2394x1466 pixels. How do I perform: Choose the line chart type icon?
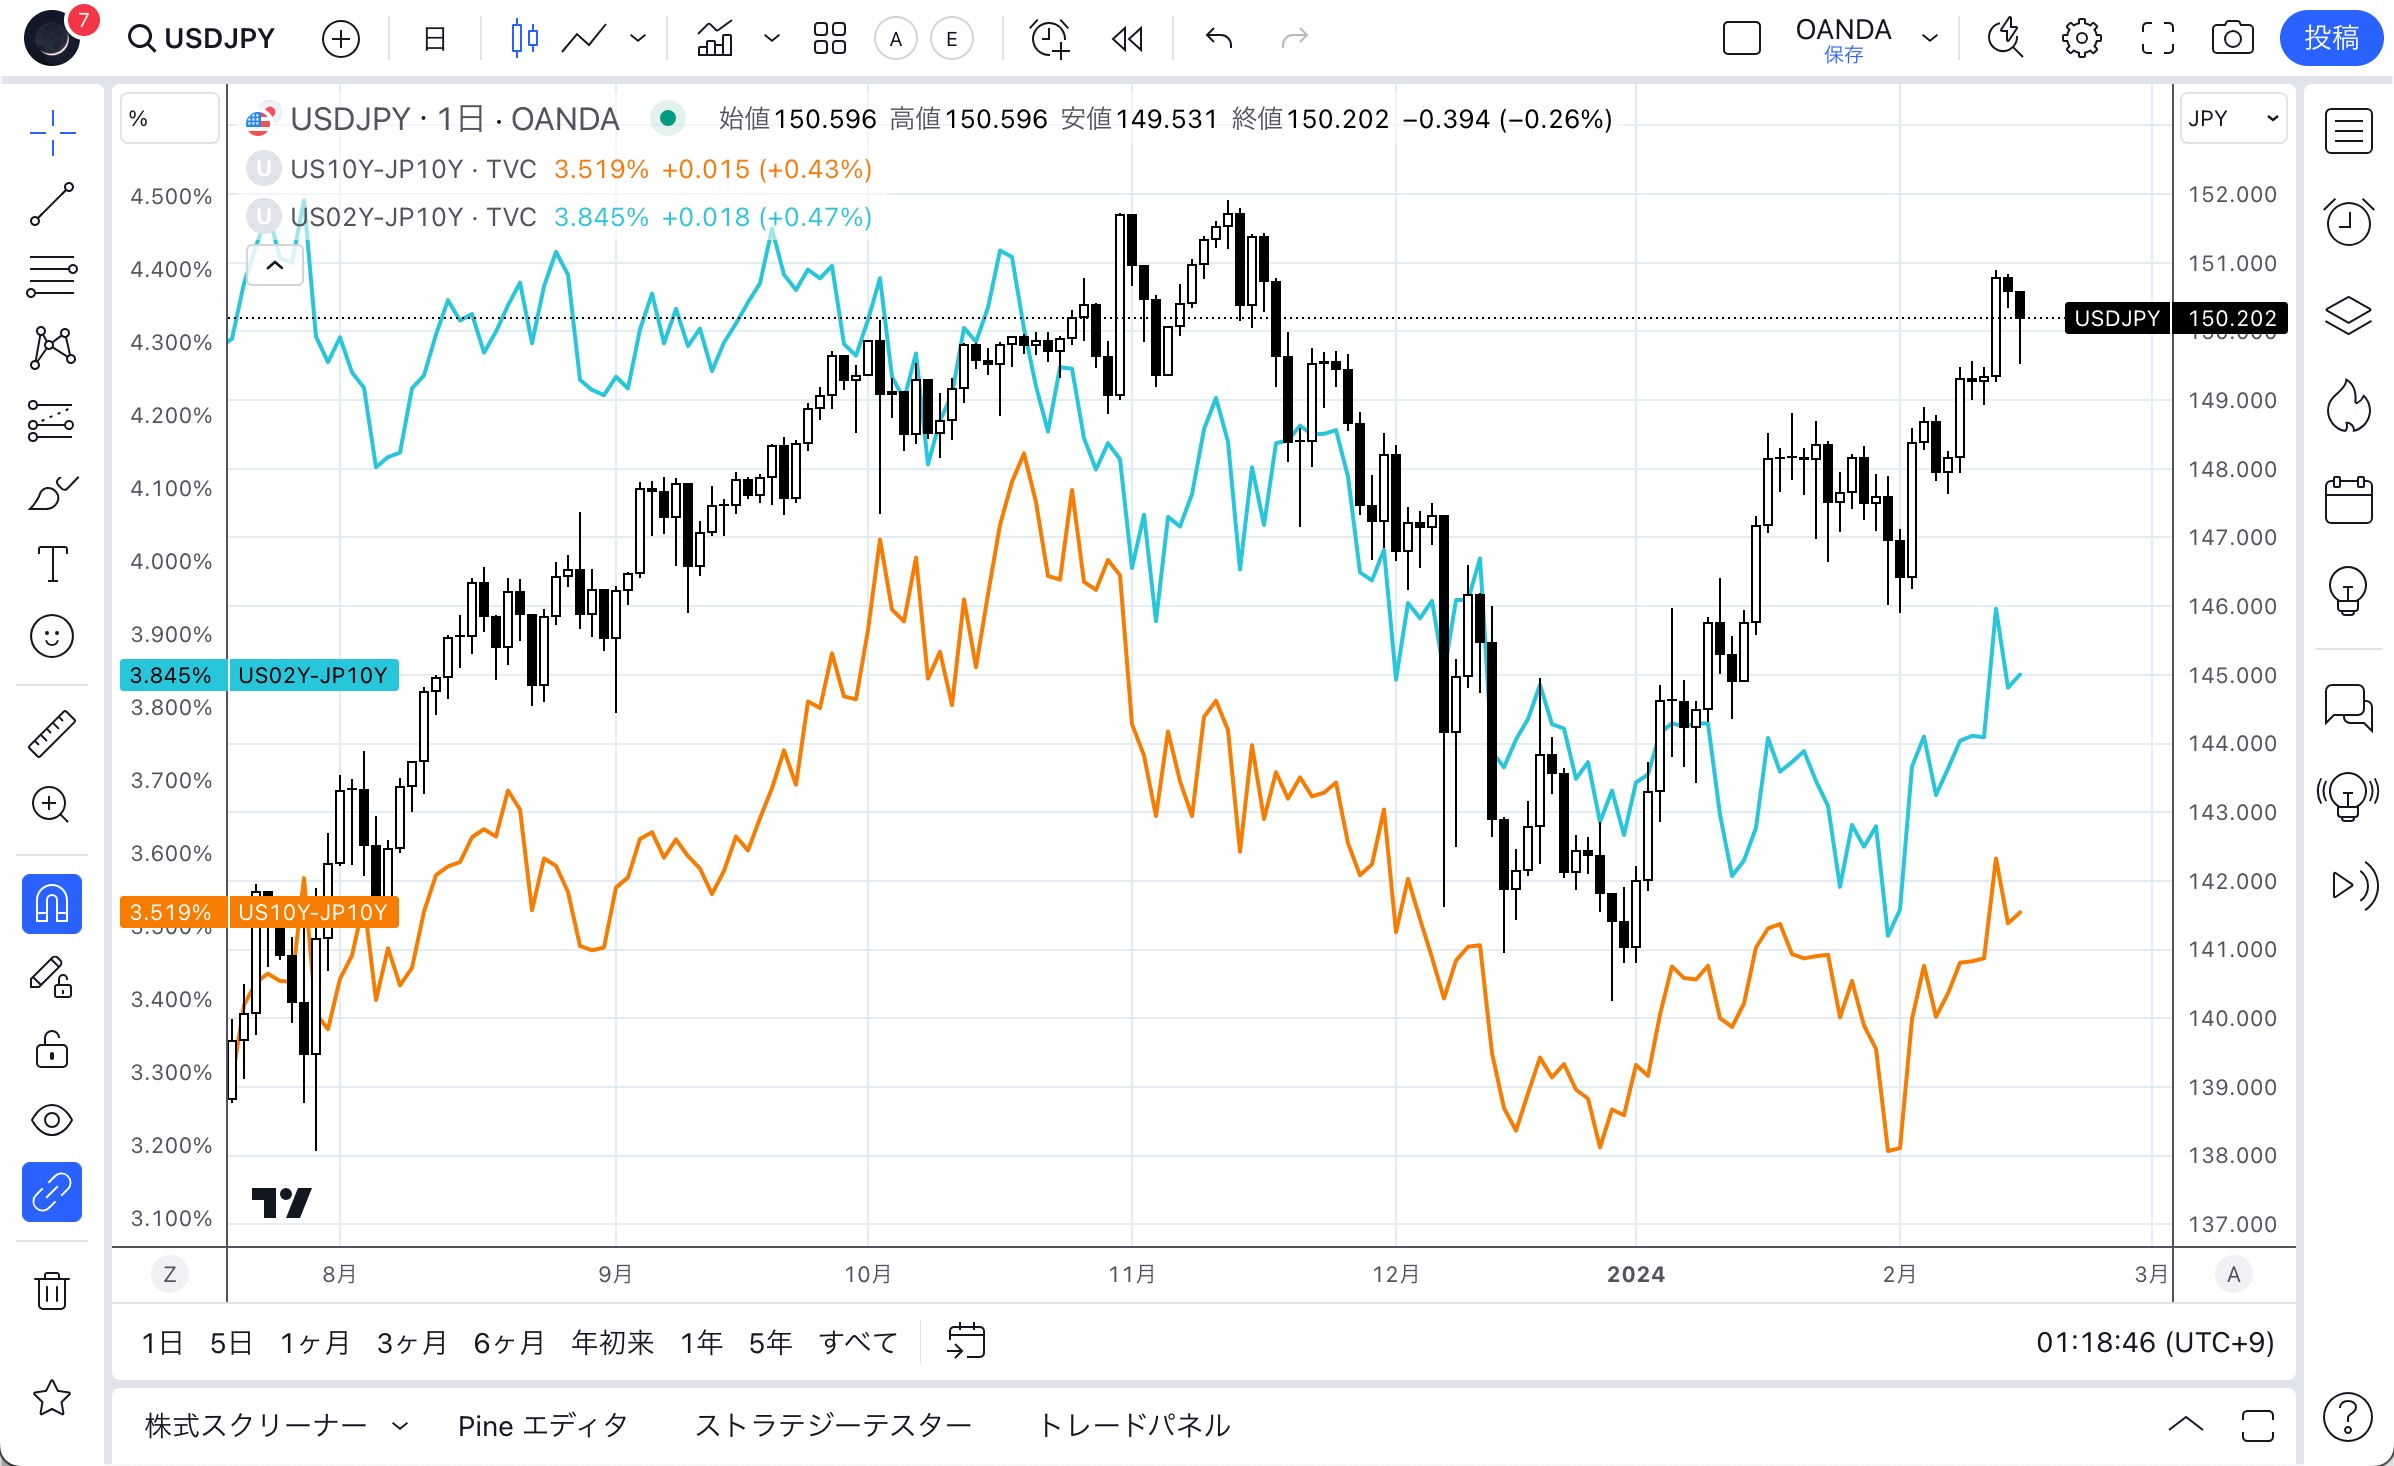click(x=584, y=39)
